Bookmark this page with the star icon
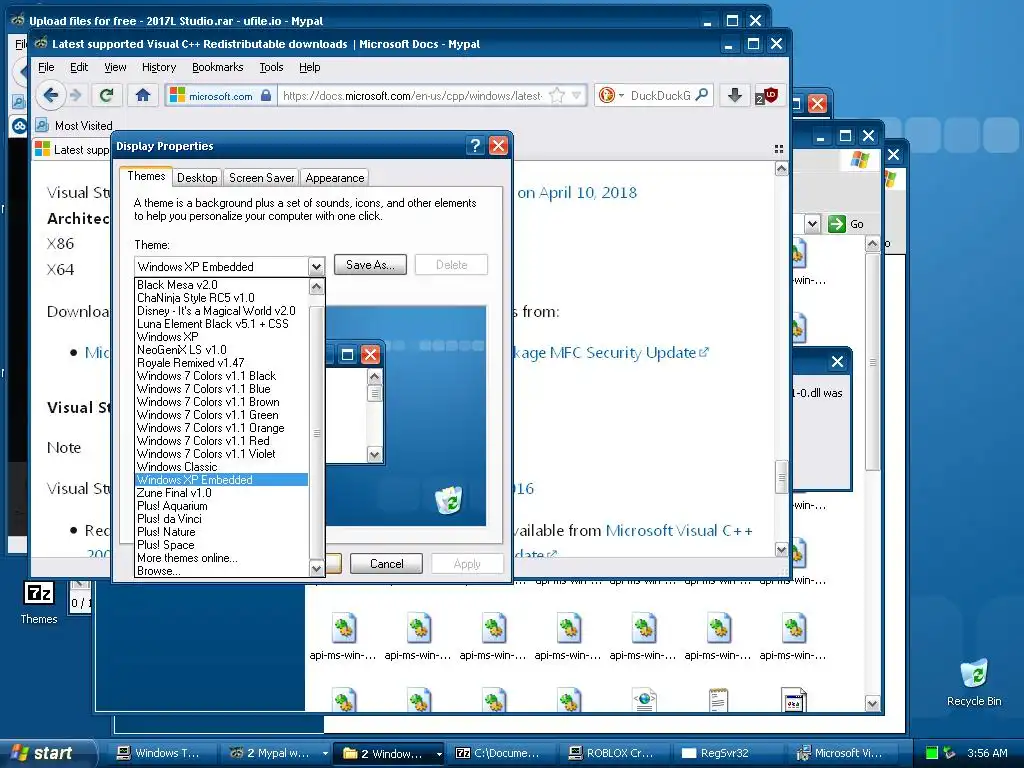This screenshot has width=1024, height=768. [556, 95]
